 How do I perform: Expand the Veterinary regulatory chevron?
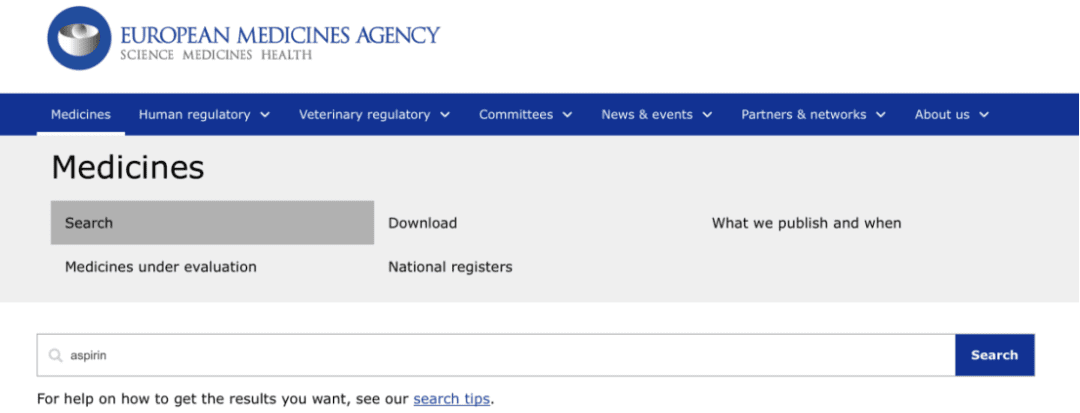[445, 115]
